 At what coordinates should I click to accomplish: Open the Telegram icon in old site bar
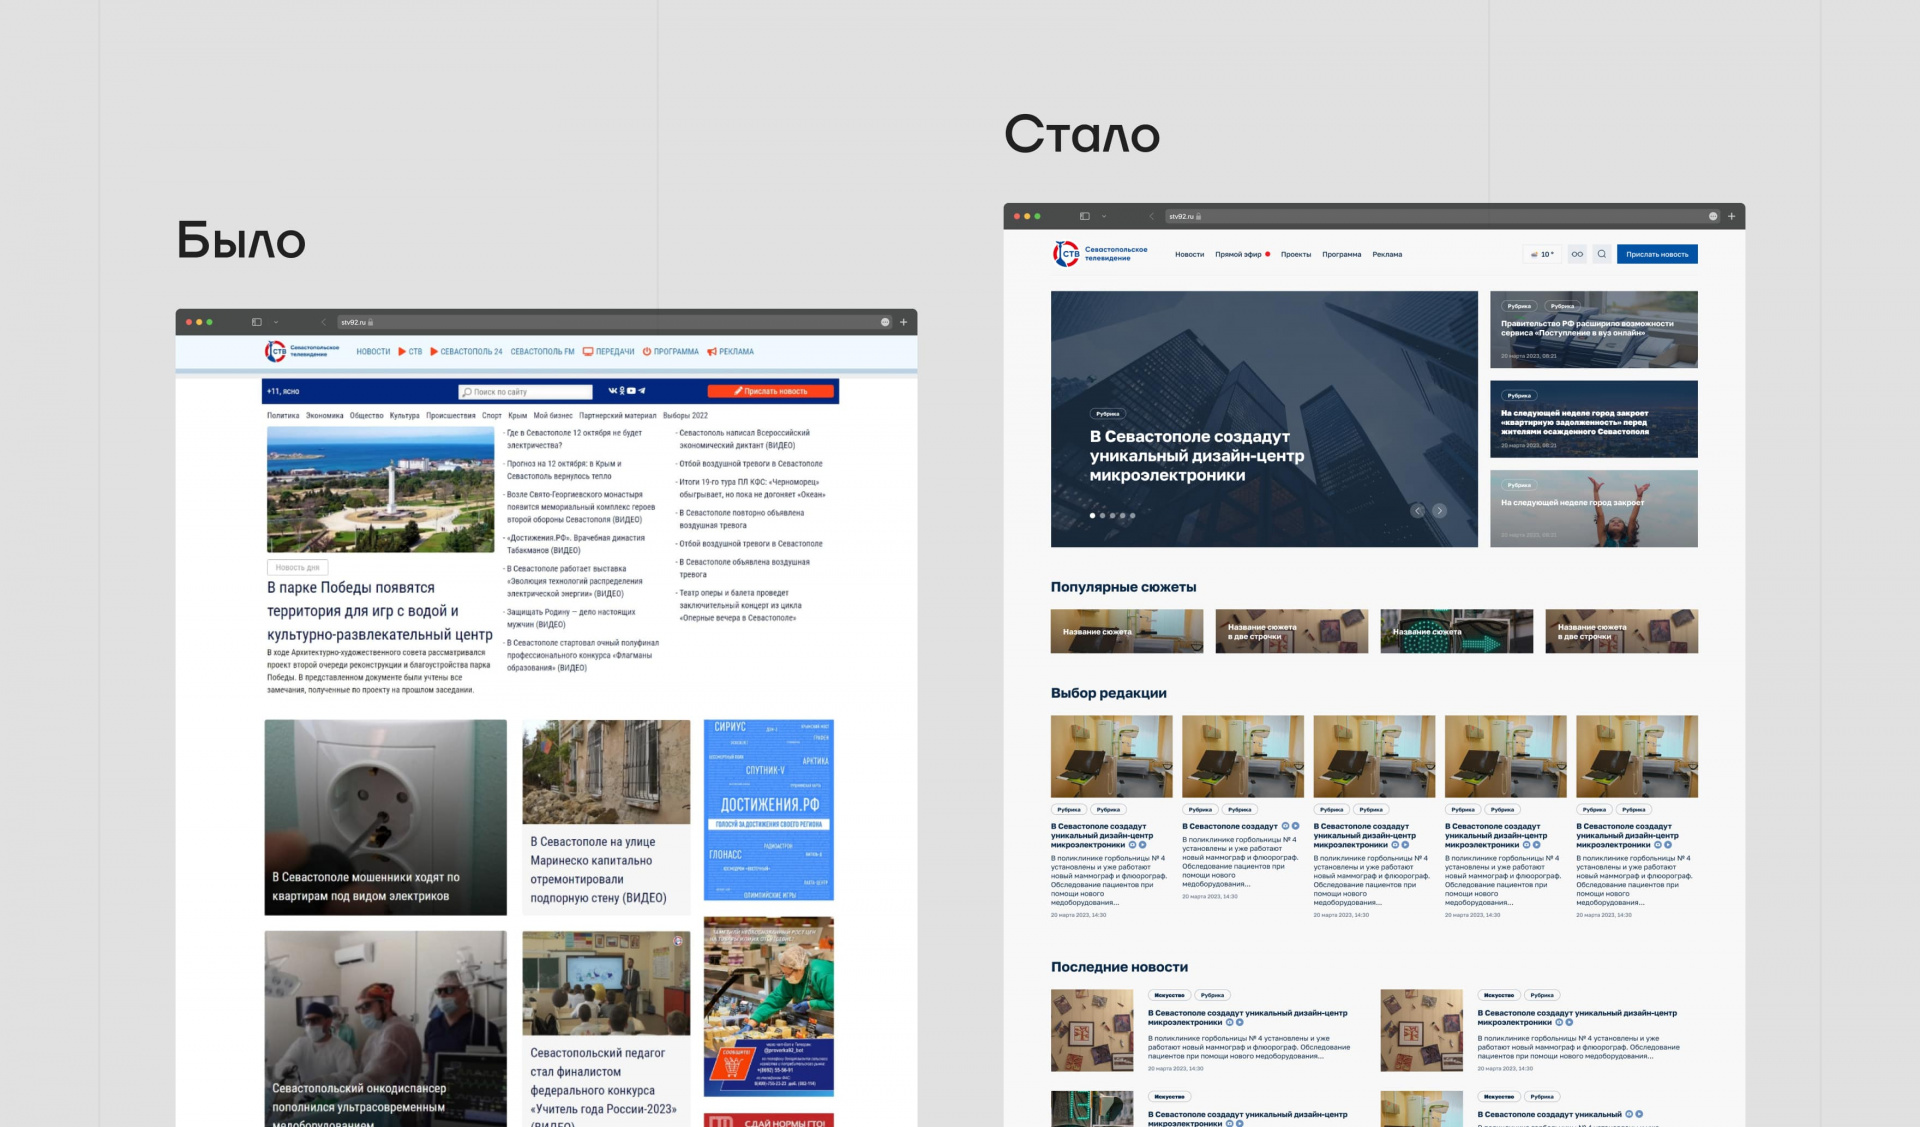click(642, 391)
